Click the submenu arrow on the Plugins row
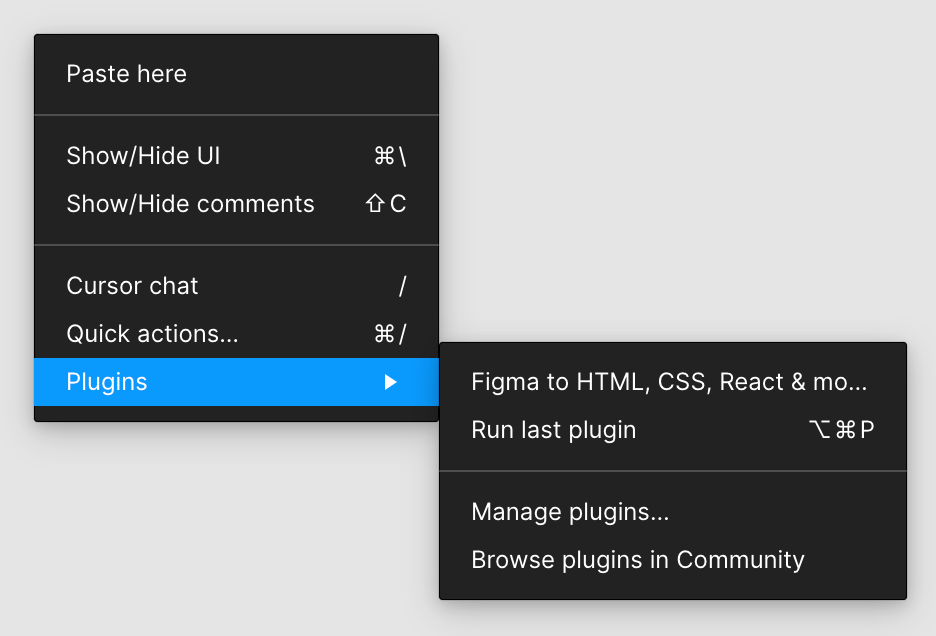This screenshot has height=636, width=936. (x=390, y=382)
